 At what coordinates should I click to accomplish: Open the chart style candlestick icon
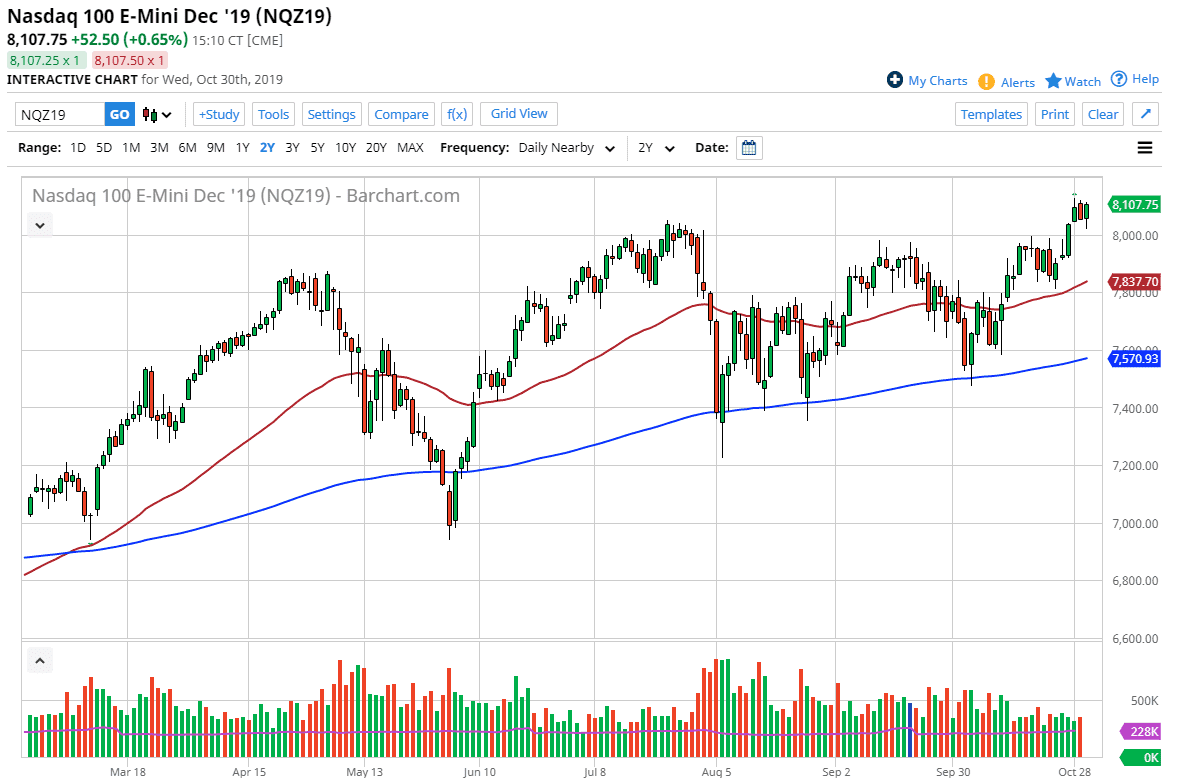(x=148, y=114)
